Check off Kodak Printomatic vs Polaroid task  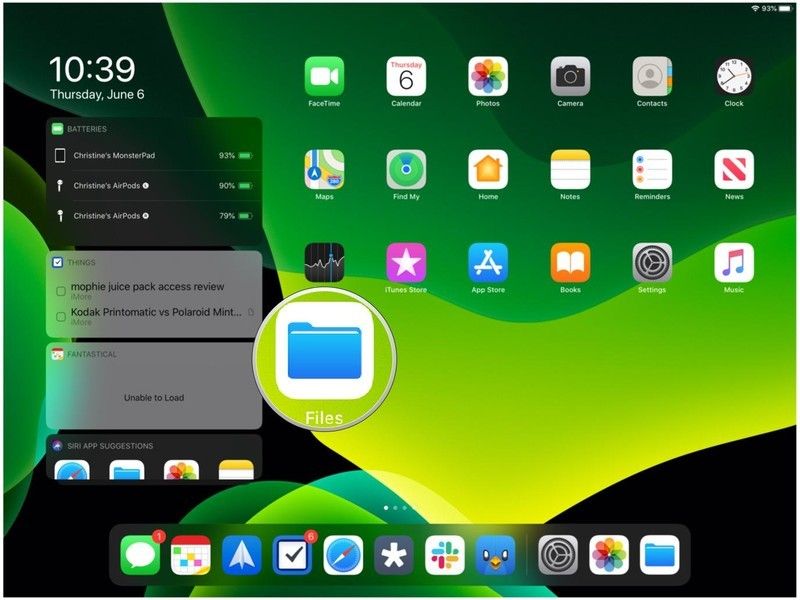tap(61, 316)
